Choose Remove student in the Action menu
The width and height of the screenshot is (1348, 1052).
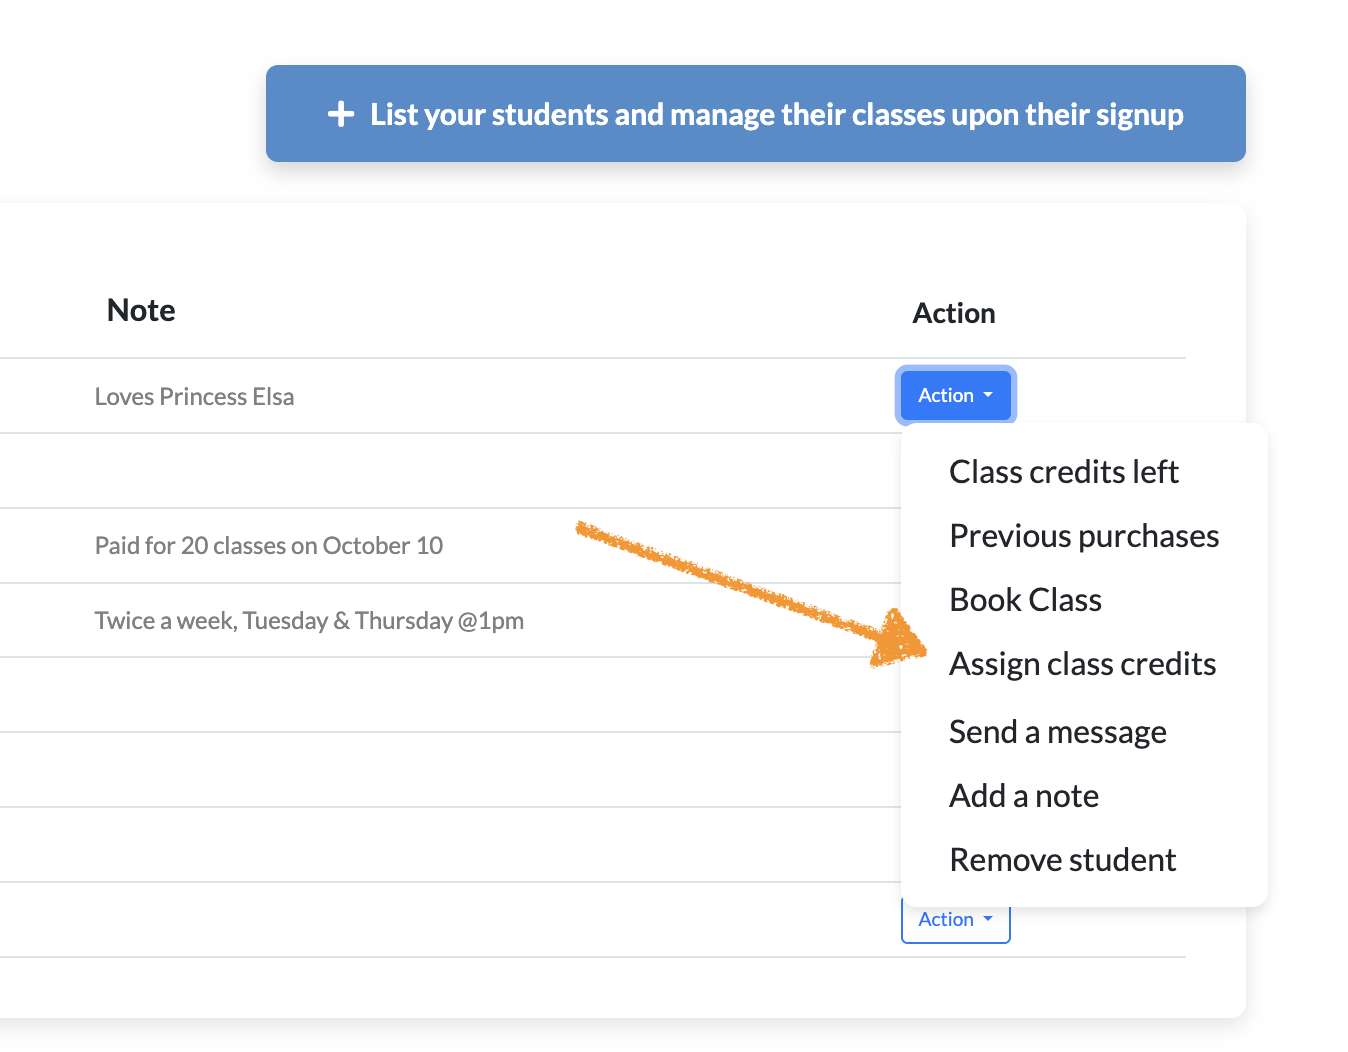pyautogui.click(x=1062, y=860)
